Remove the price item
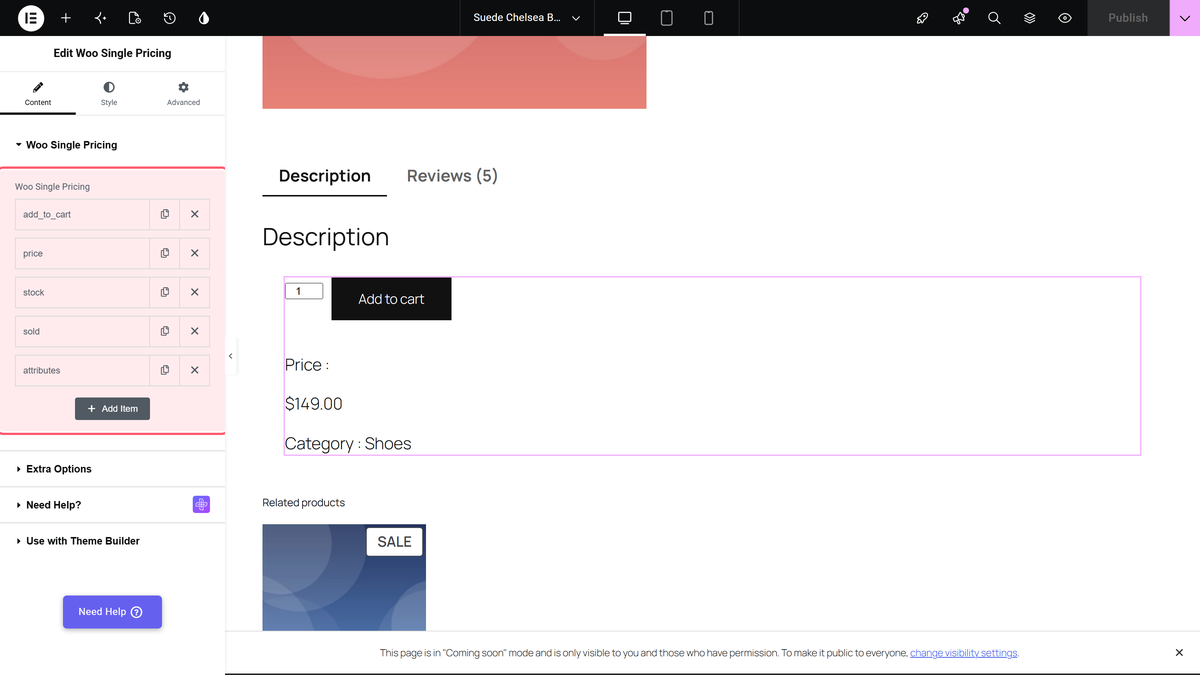This screenshot has width=1200, height=675. pyautogui.click(x=195, y=253)
